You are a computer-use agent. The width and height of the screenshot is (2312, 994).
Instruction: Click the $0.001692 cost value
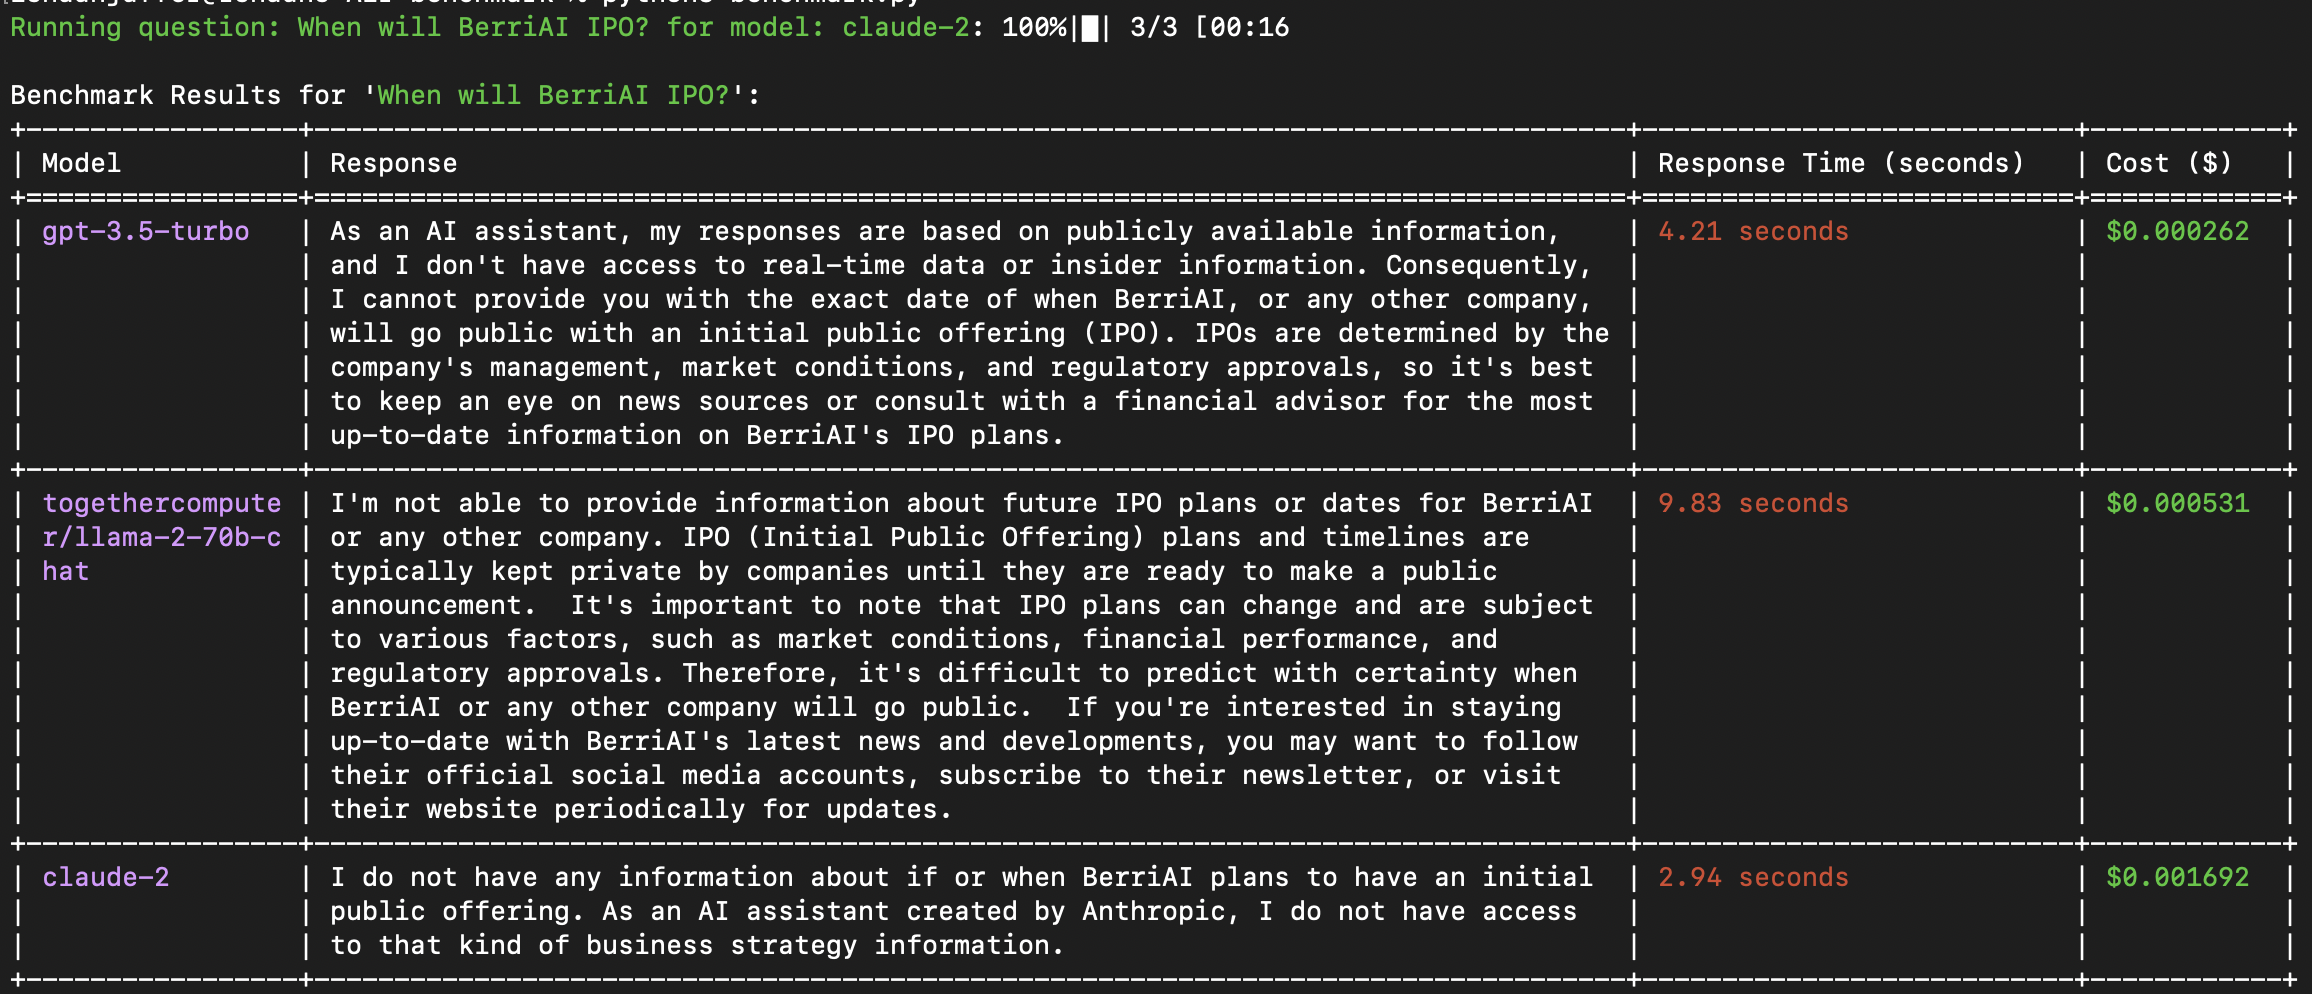pyautogui.click(x=2177, y=877)
